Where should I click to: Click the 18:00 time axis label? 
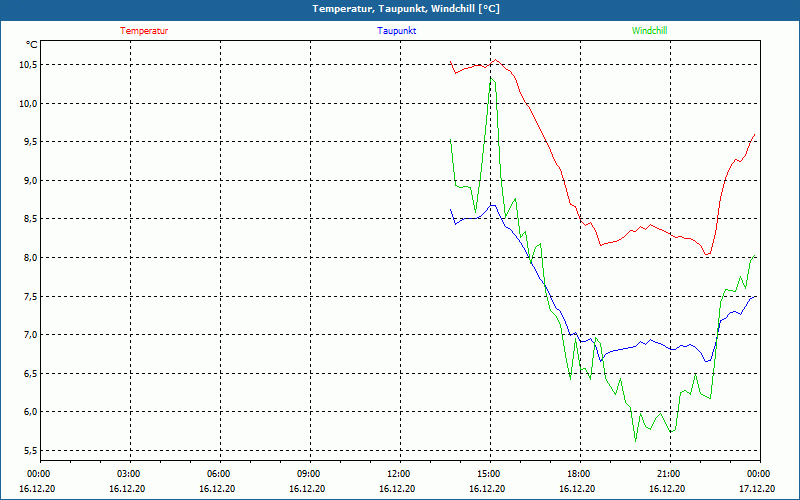tap(579, 473)
